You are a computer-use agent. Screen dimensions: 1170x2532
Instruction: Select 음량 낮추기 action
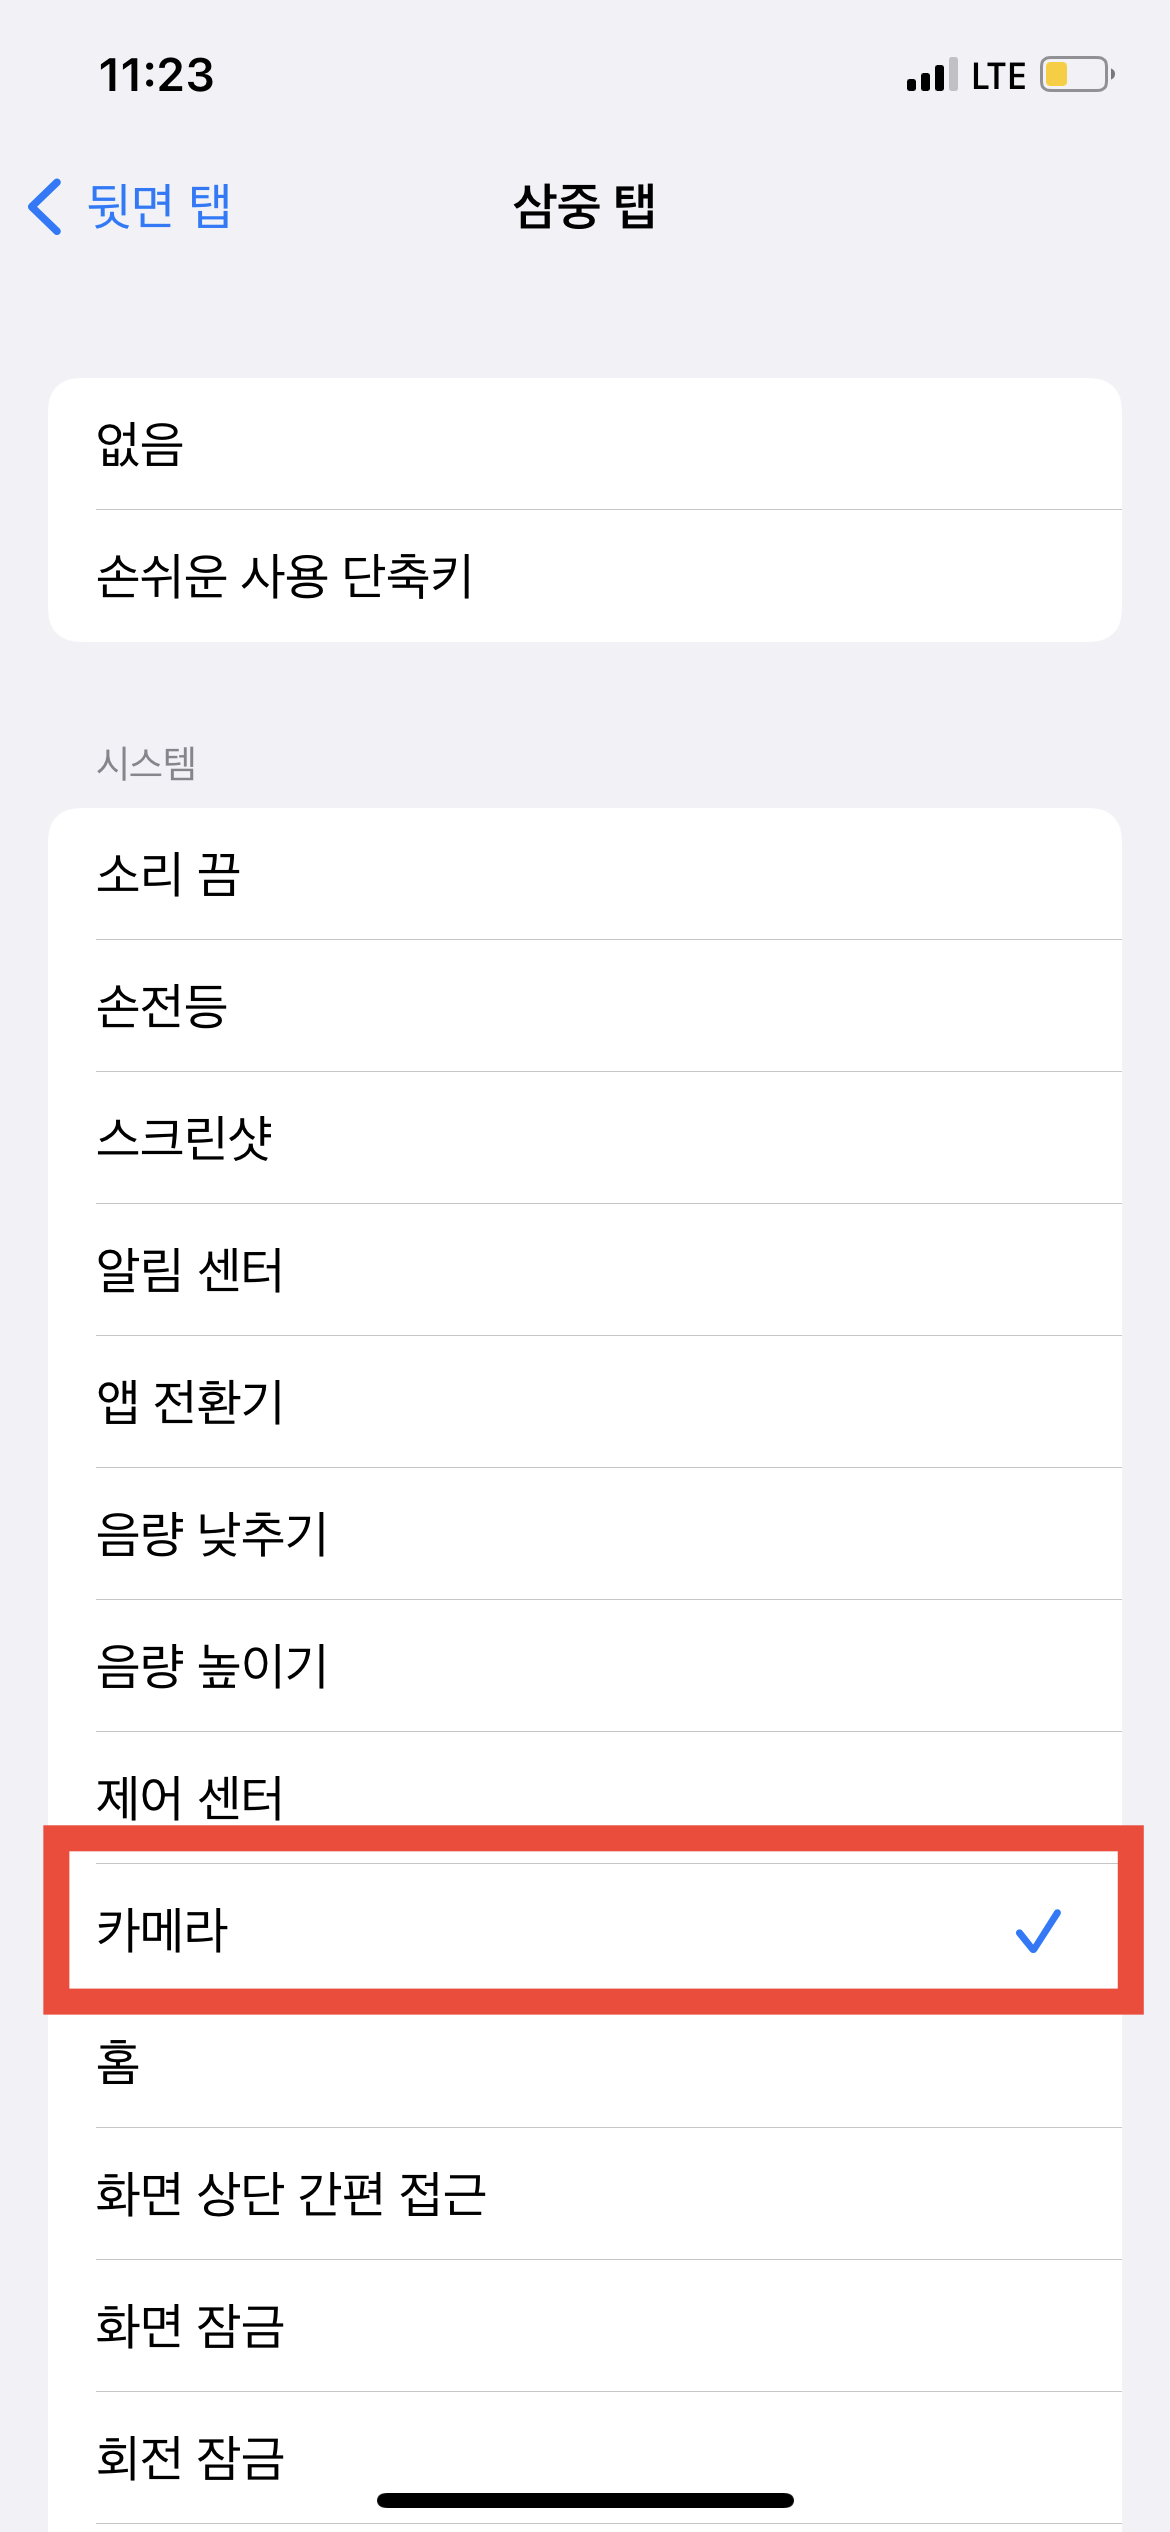(x=585, y=1534)
